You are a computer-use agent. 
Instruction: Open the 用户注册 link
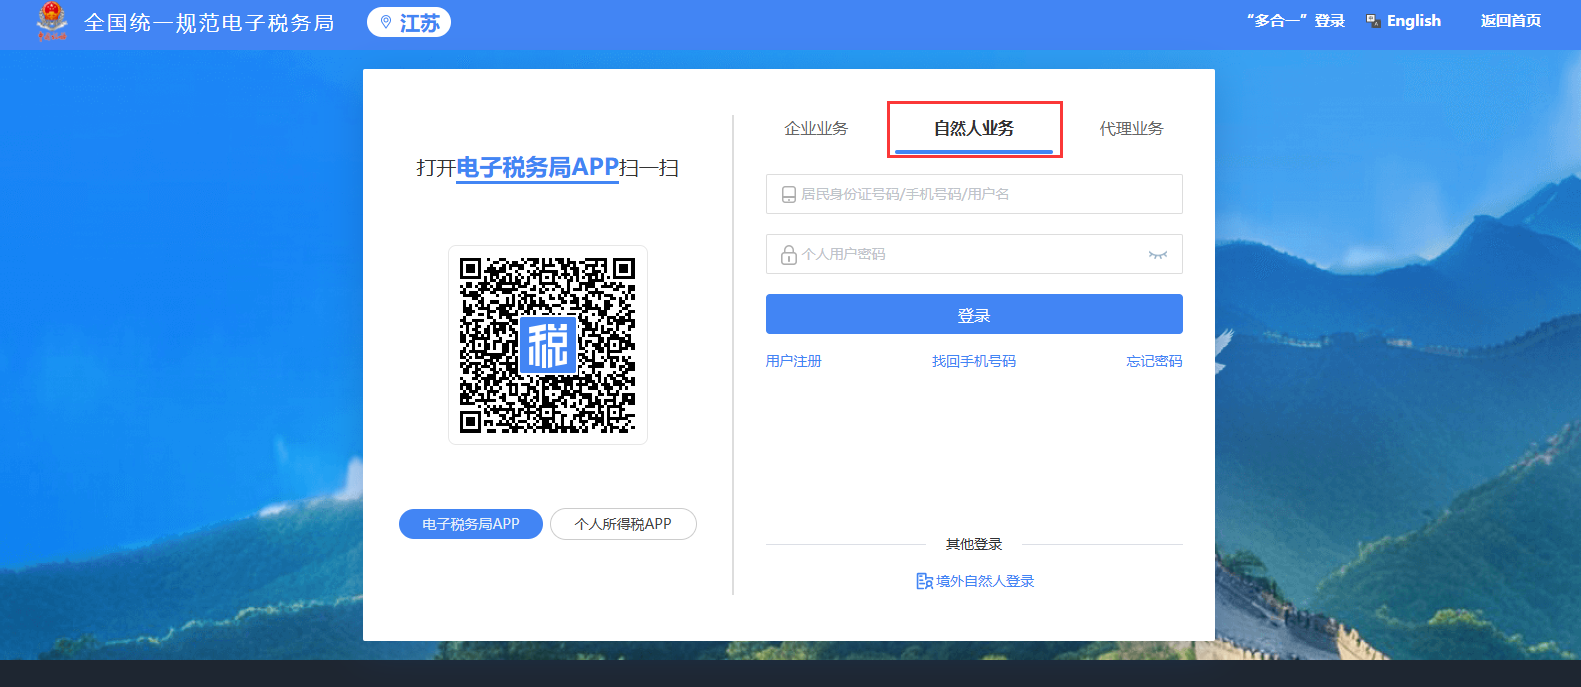point(793,361)
